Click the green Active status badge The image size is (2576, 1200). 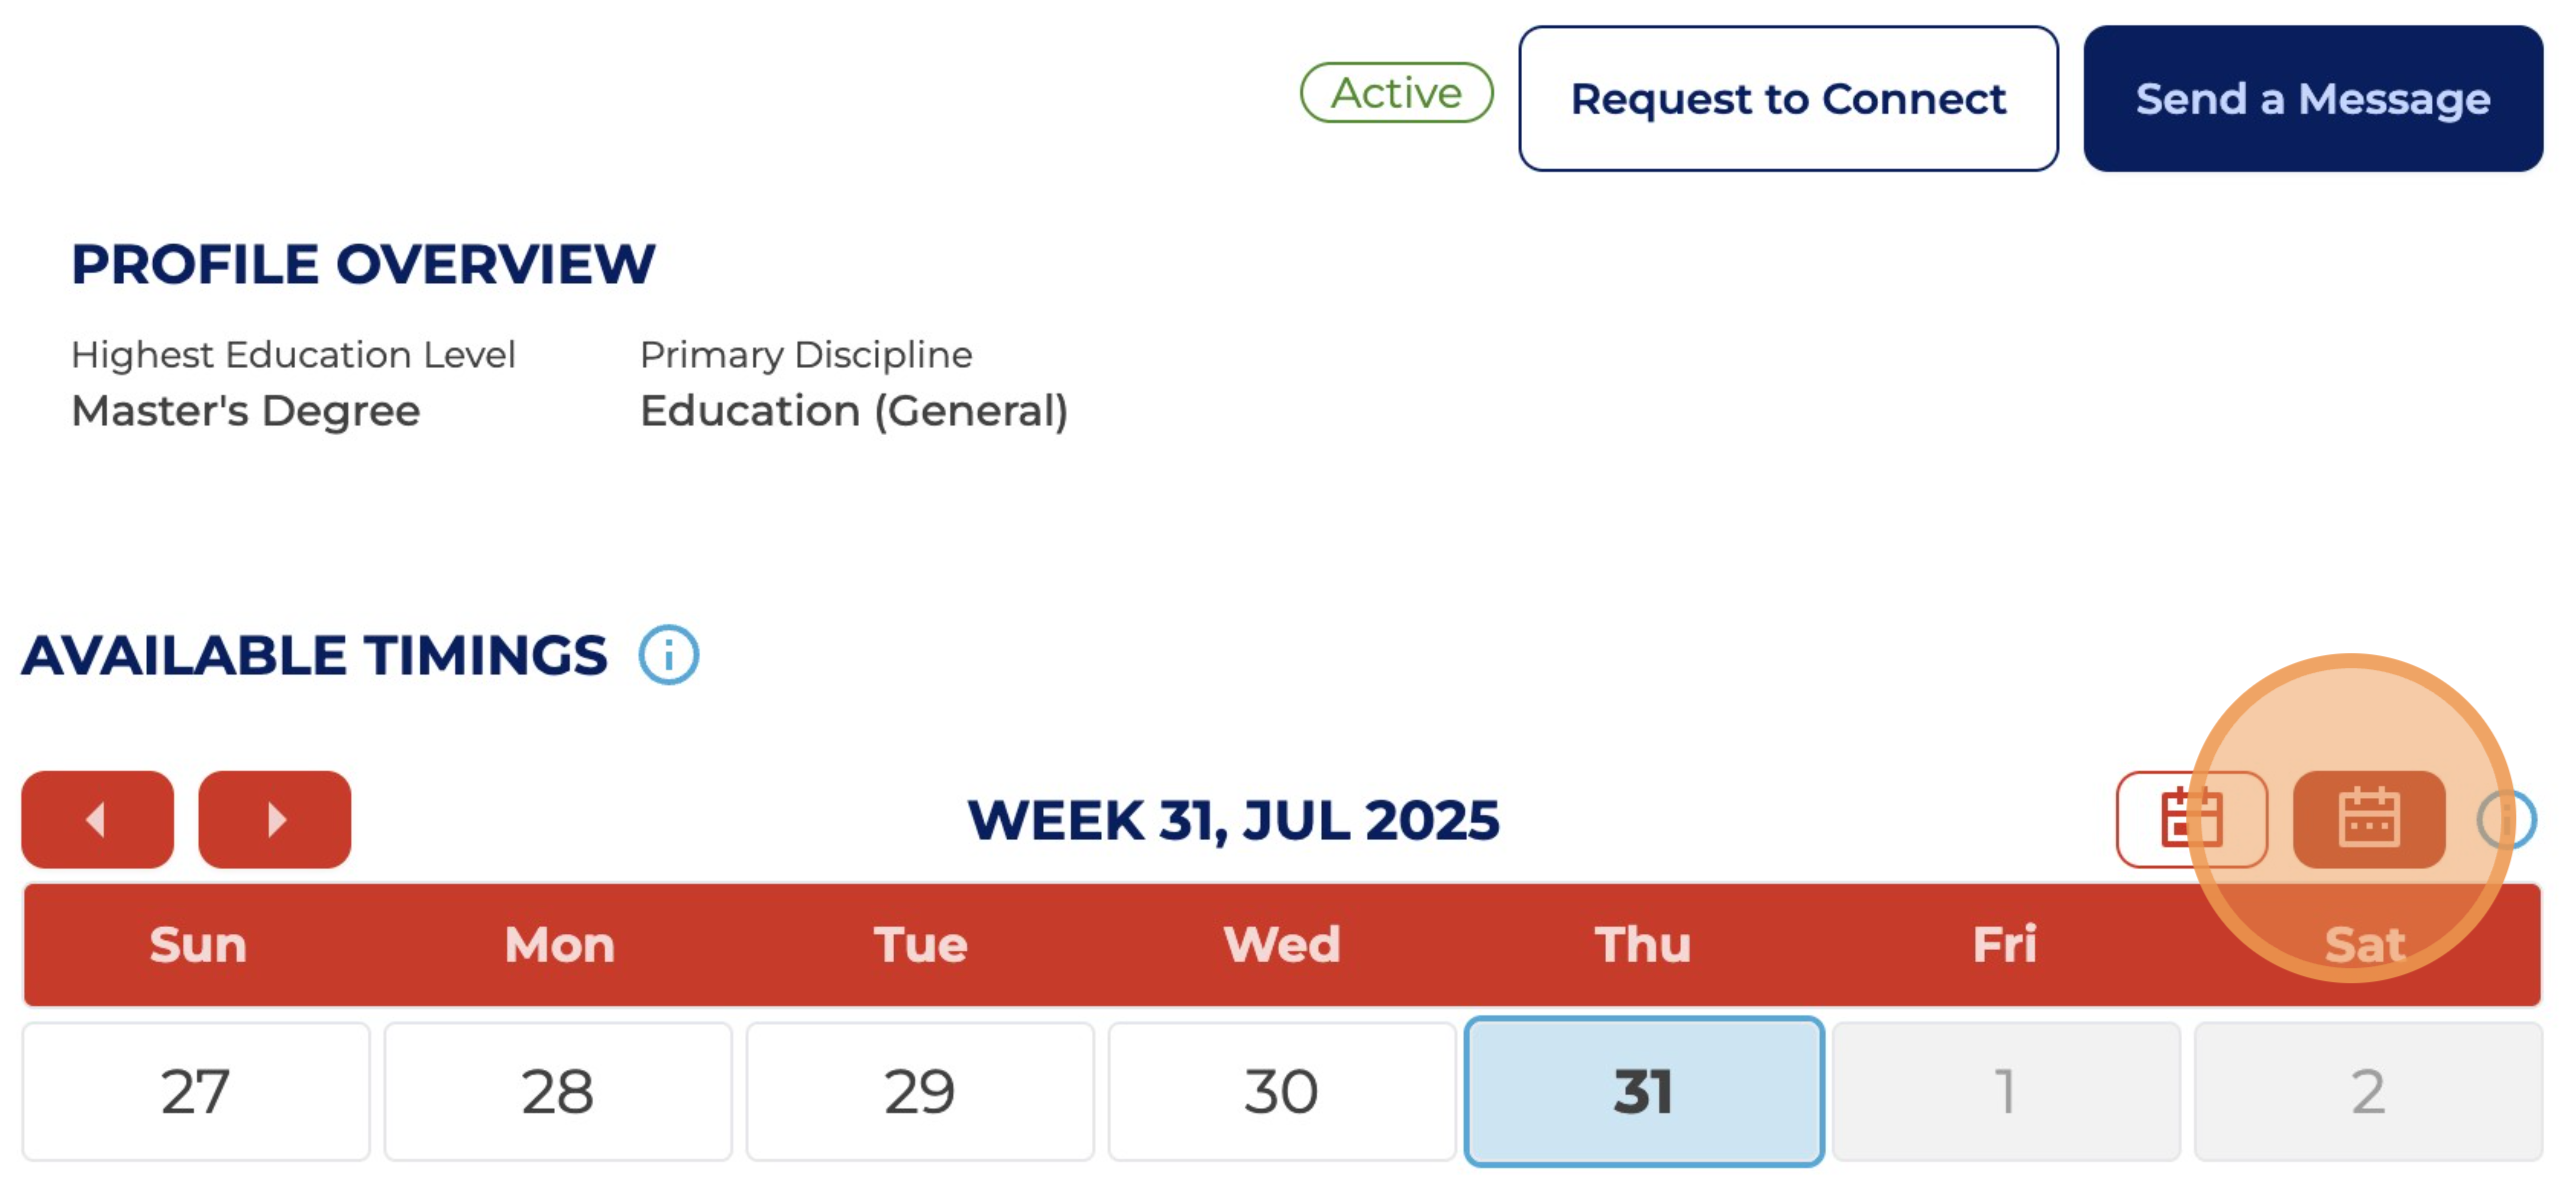(1396, 93)
